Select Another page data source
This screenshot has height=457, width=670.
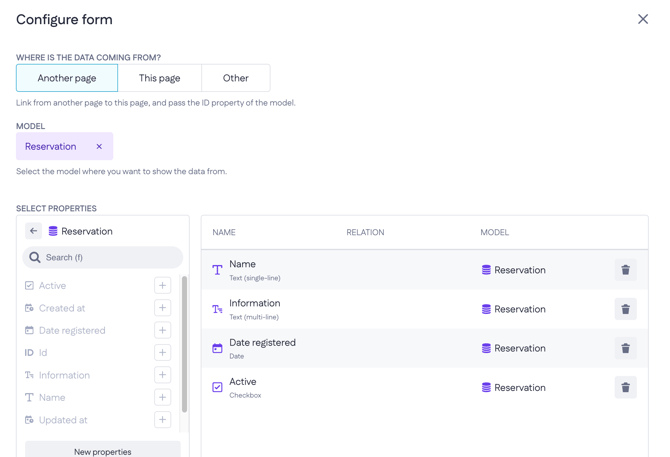[x=67, y=78]
